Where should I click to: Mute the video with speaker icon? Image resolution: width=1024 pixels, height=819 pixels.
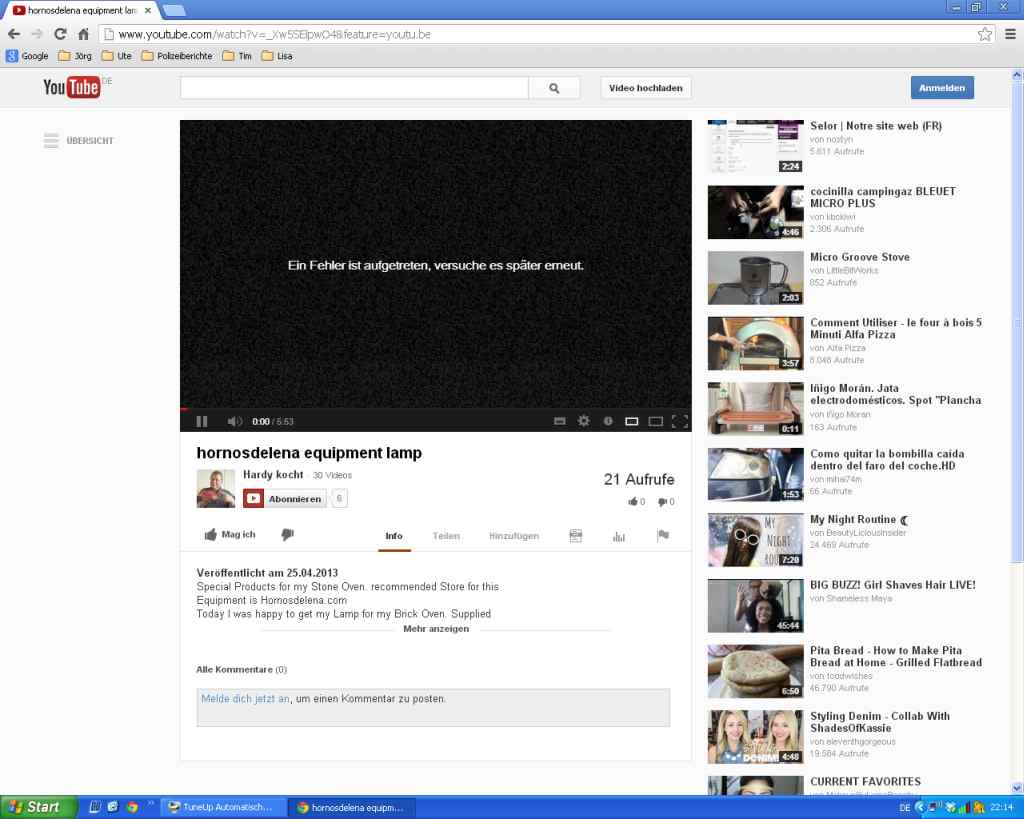click(234, 422)
